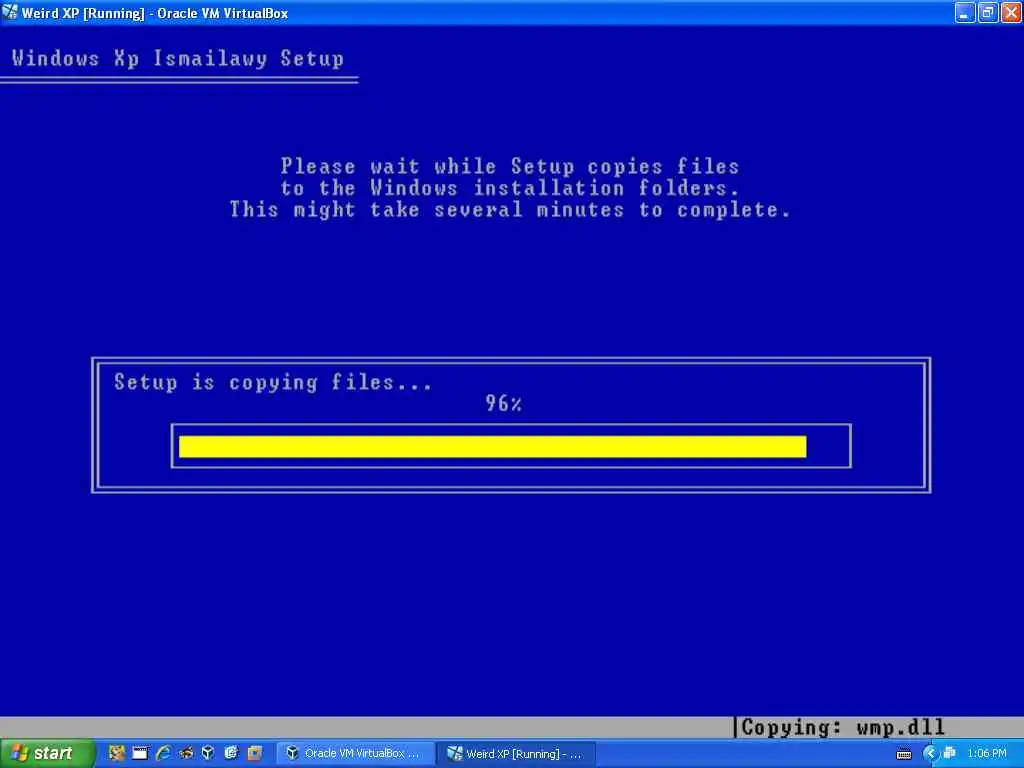
Task: Click the last orange Quick Launch icon
Action: point(254,753)
